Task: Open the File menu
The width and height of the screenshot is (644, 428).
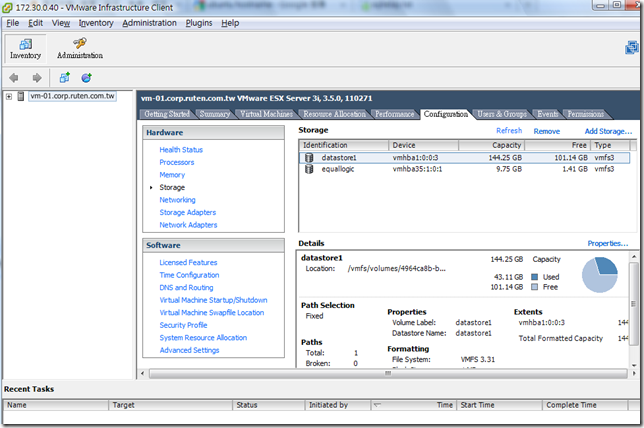Action: pos(13,23)
